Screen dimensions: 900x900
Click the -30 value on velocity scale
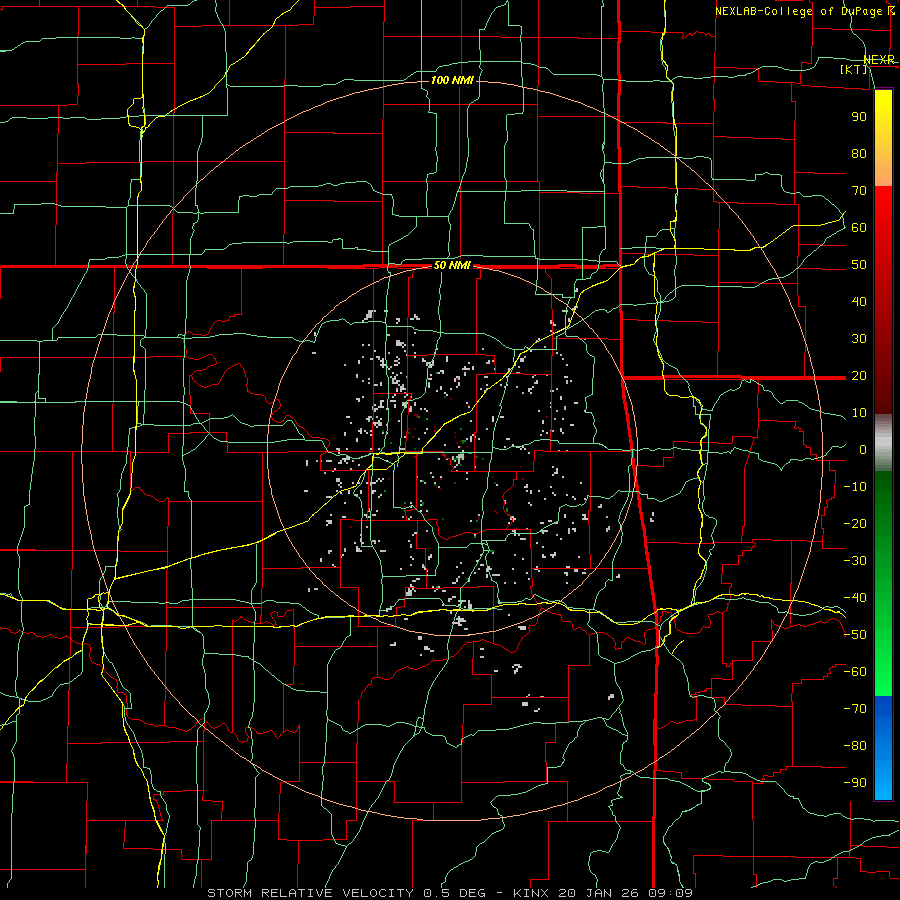855,561
